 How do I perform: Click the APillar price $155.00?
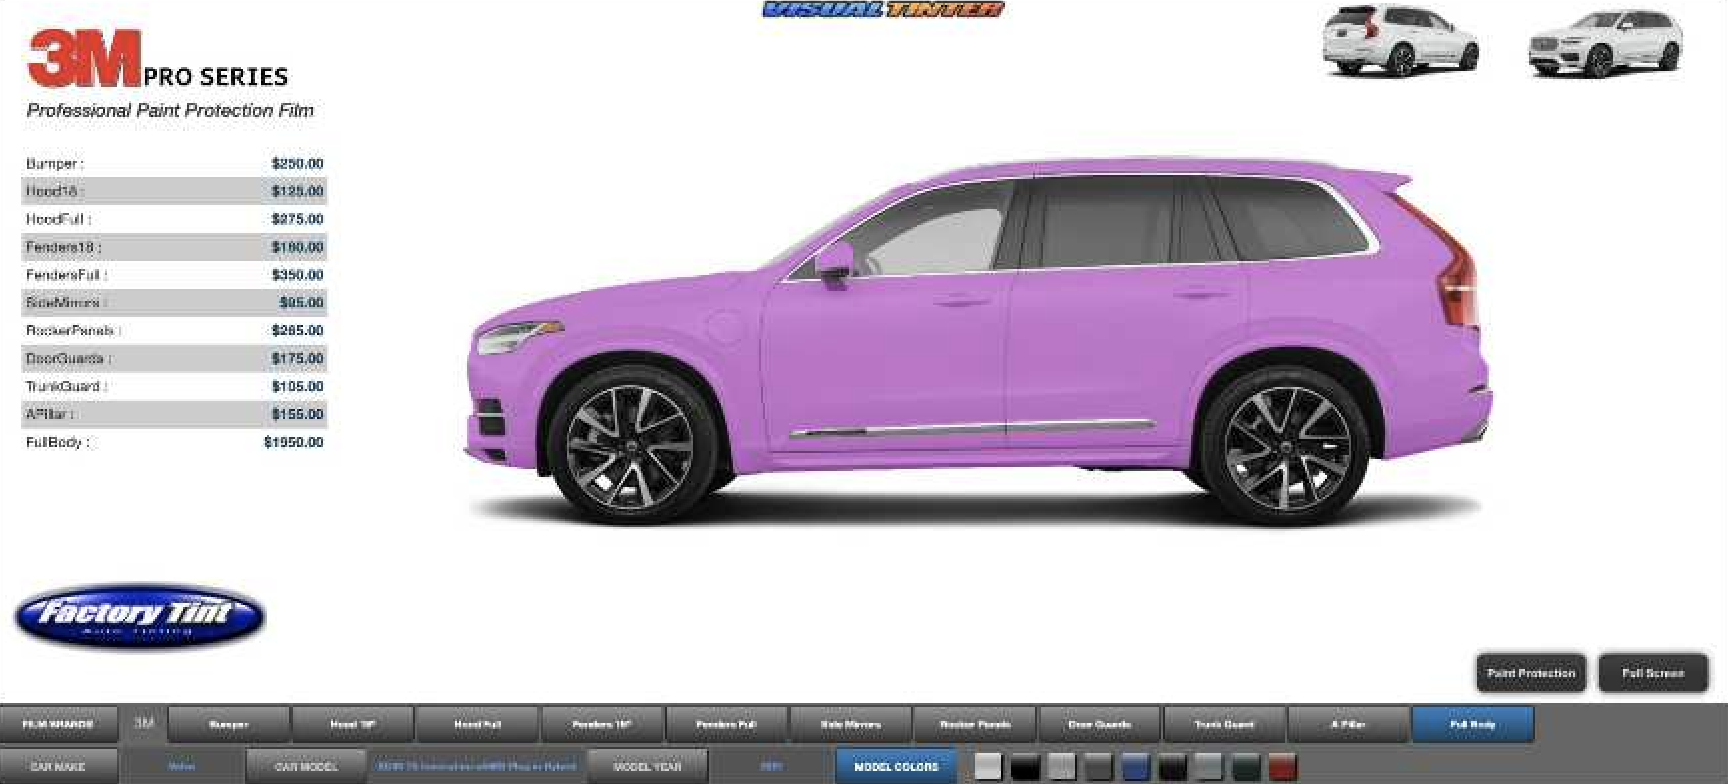(x=297, y=414)
